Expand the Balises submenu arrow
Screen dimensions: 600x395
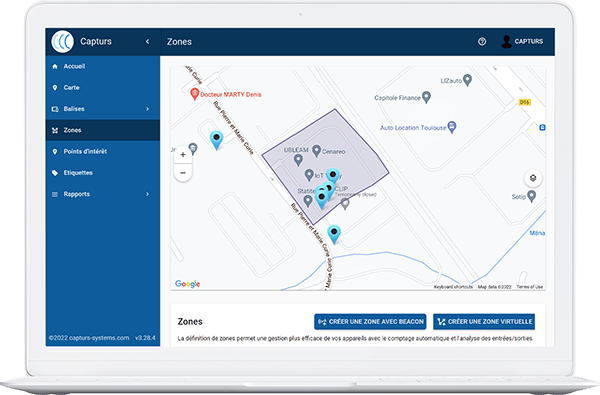148,109
